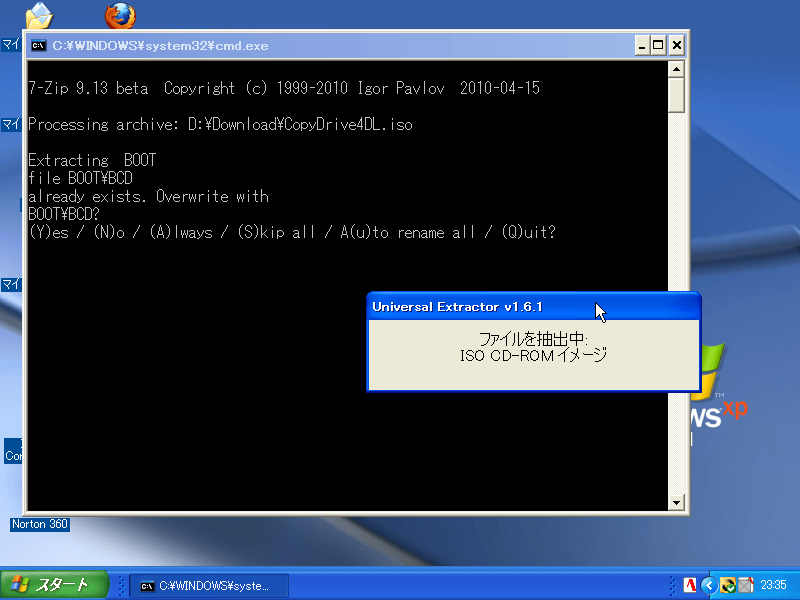The height and width of the screenshot is (600, 800).
Task: Click the 'already exists. Overwrite with' line
Action: 148,196
